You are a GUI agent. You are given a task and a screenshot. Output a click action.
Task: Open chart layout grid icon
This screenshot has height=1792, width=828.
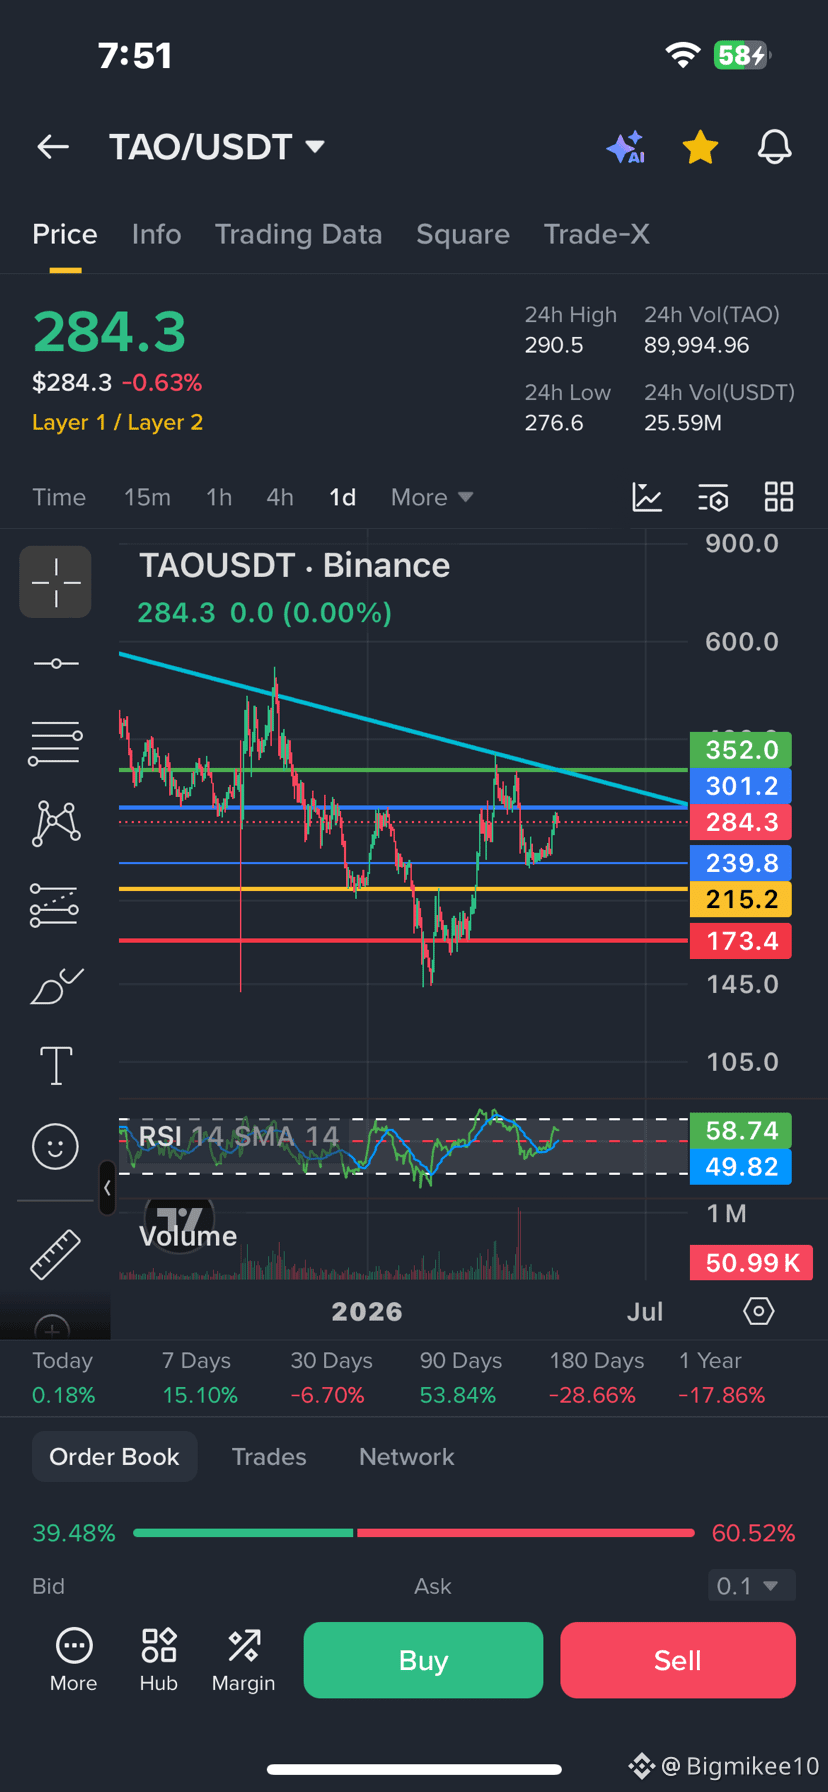(x=779, y=497)
